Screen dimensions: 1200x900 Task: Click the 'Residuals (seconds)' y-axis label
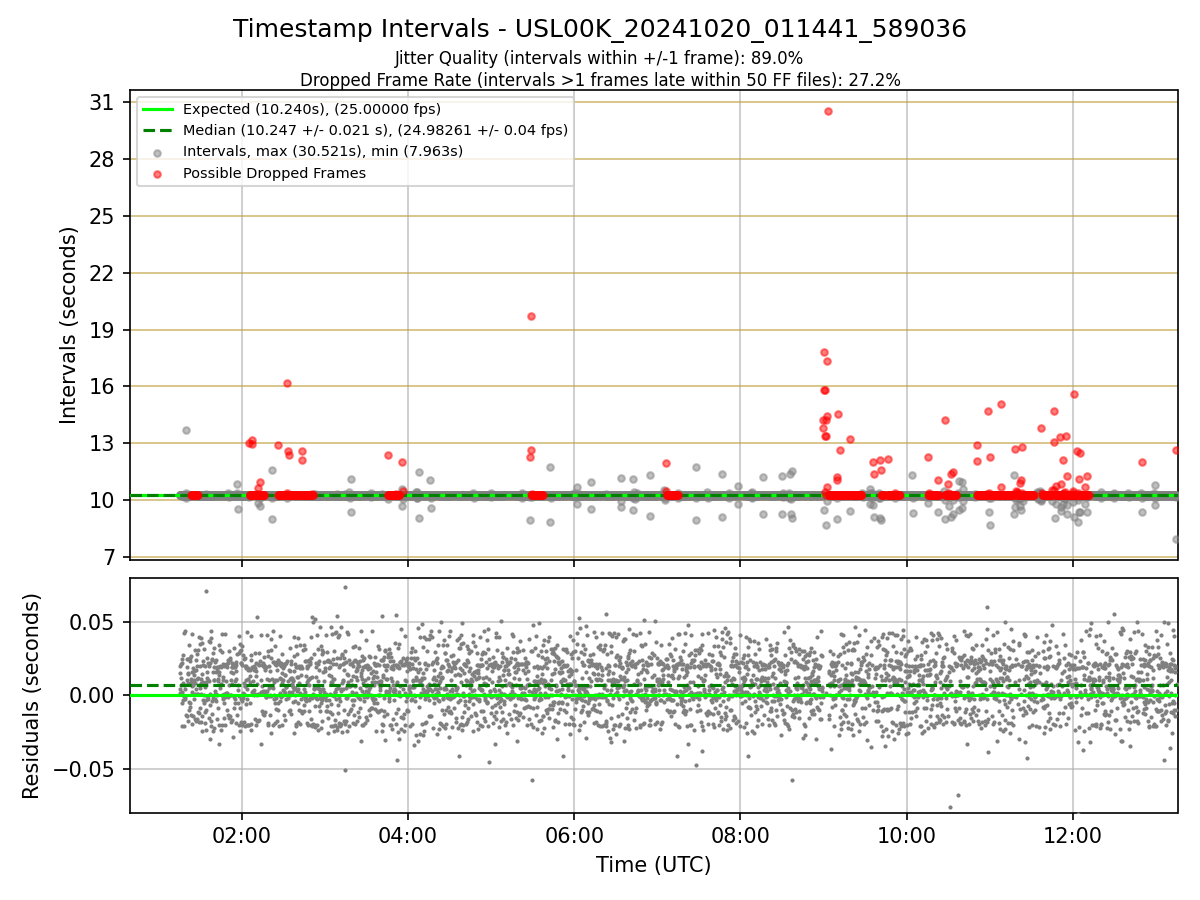[31, 696]
